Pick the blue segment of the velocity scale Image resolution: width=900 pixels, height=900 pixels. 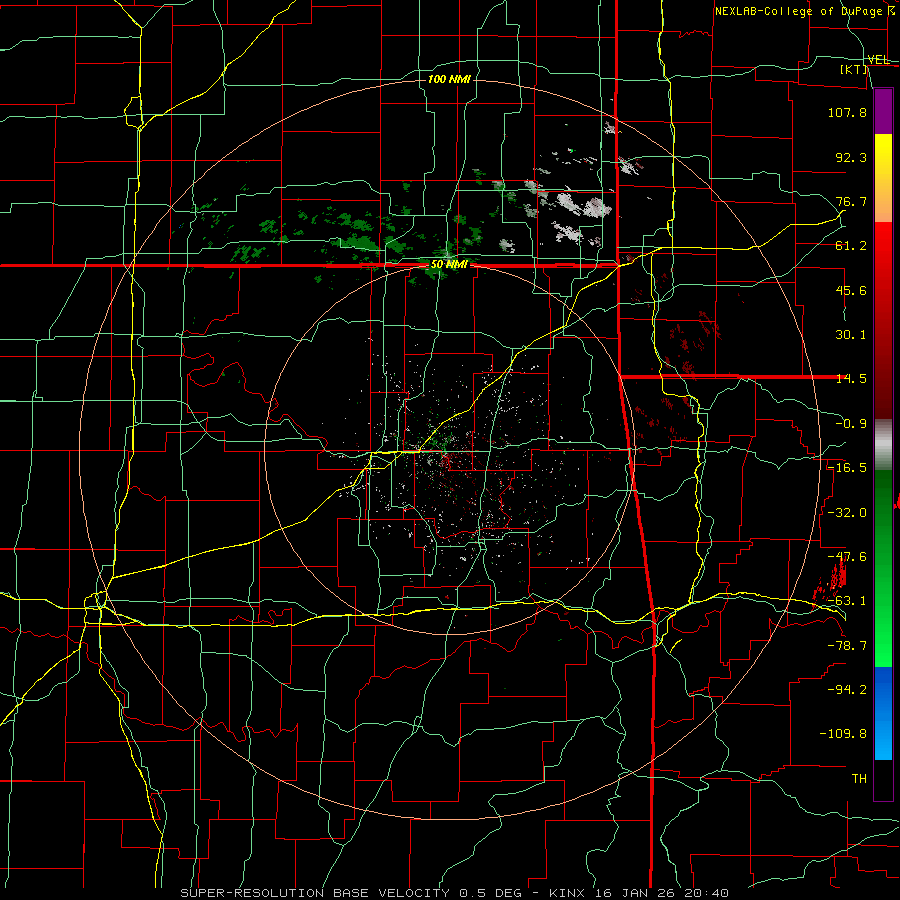point(883,713)
